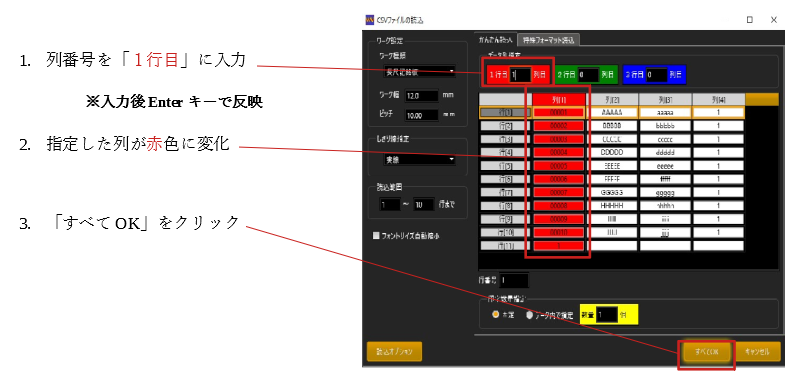Click the ワーク幅 field showing 12.0
This screenshot has height=384, width=802.
(x=422, y=96)
